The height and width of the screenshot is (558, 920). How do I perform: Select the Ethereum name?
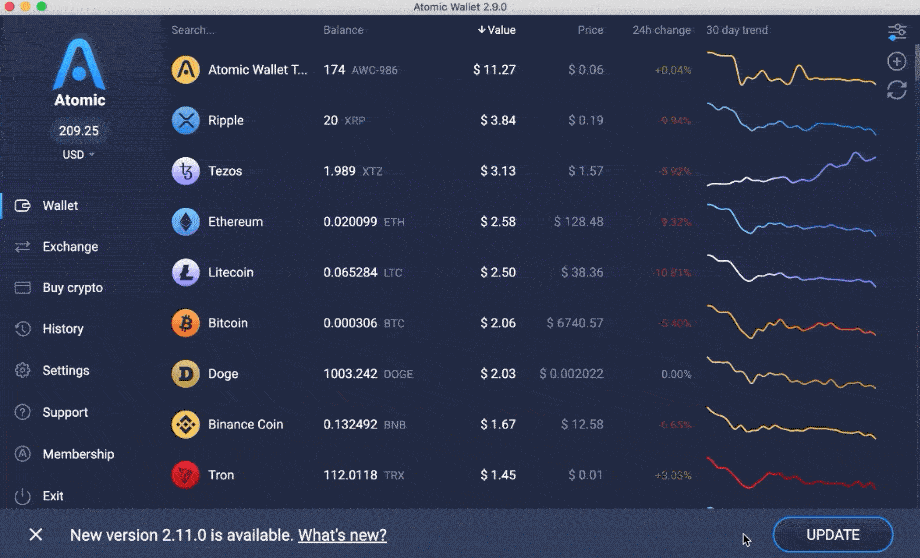[235, 222]
